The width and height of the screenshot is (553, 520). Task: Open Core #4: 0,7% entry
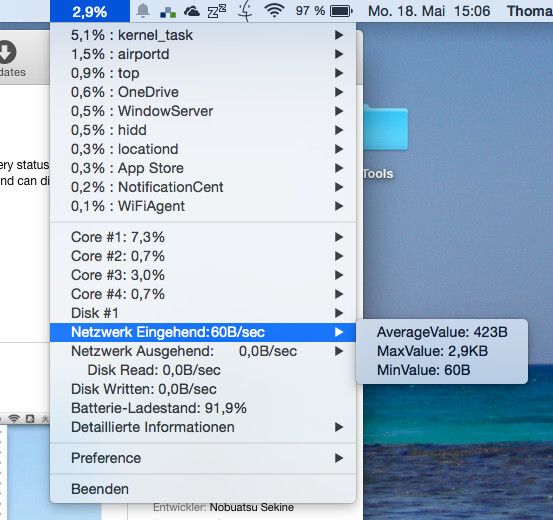click(x=203, y=294)
